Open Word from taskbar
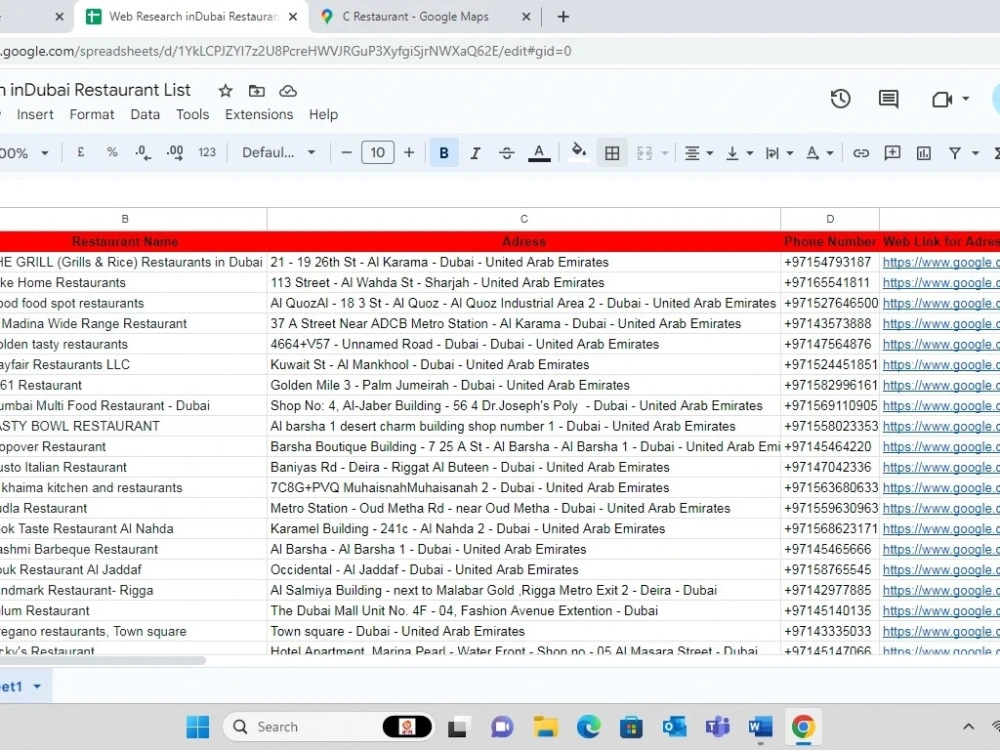 [760, 726]
